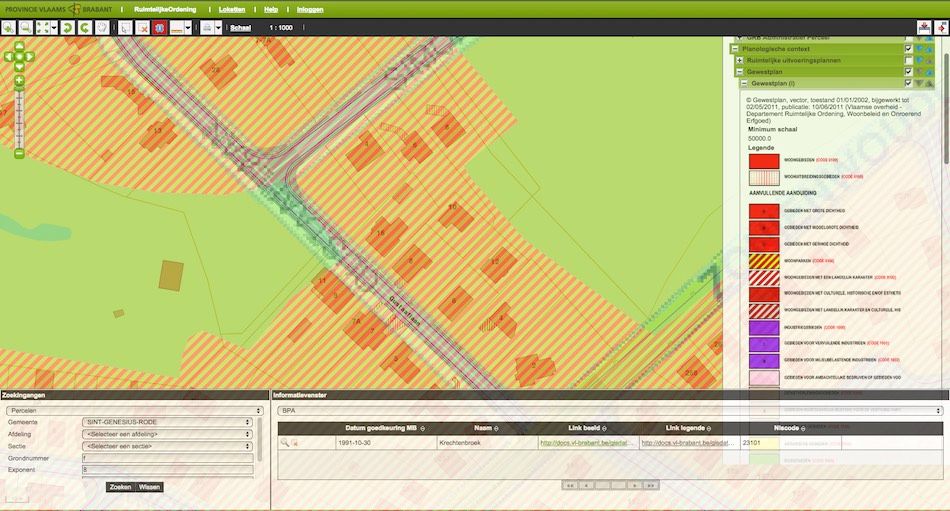Zoom to the Krechtenbroek result row
Image resolution: width=950 pixels, height=511 pixels.
click(284, 443)
